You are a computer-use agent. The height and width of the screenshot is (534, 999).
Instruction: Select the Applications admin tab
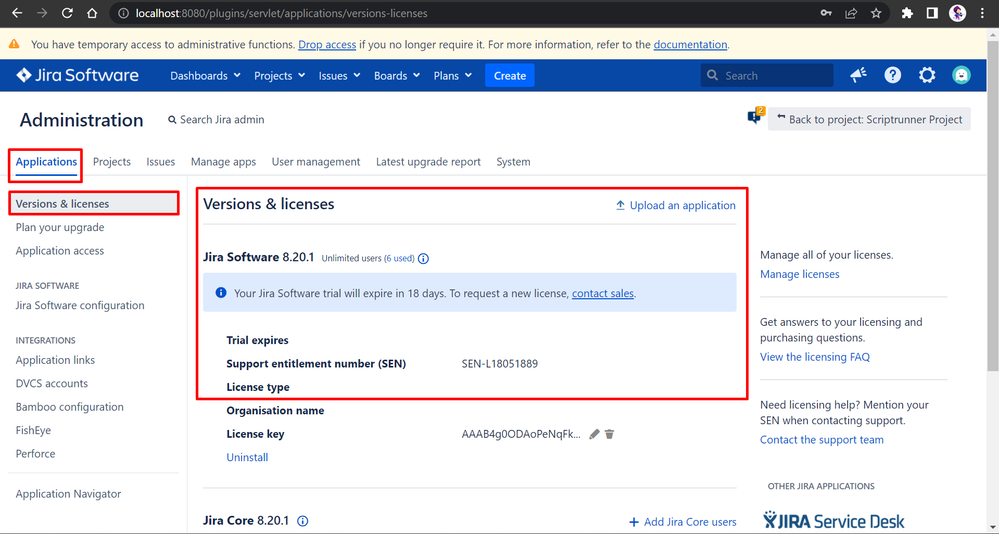coord(46,162)
